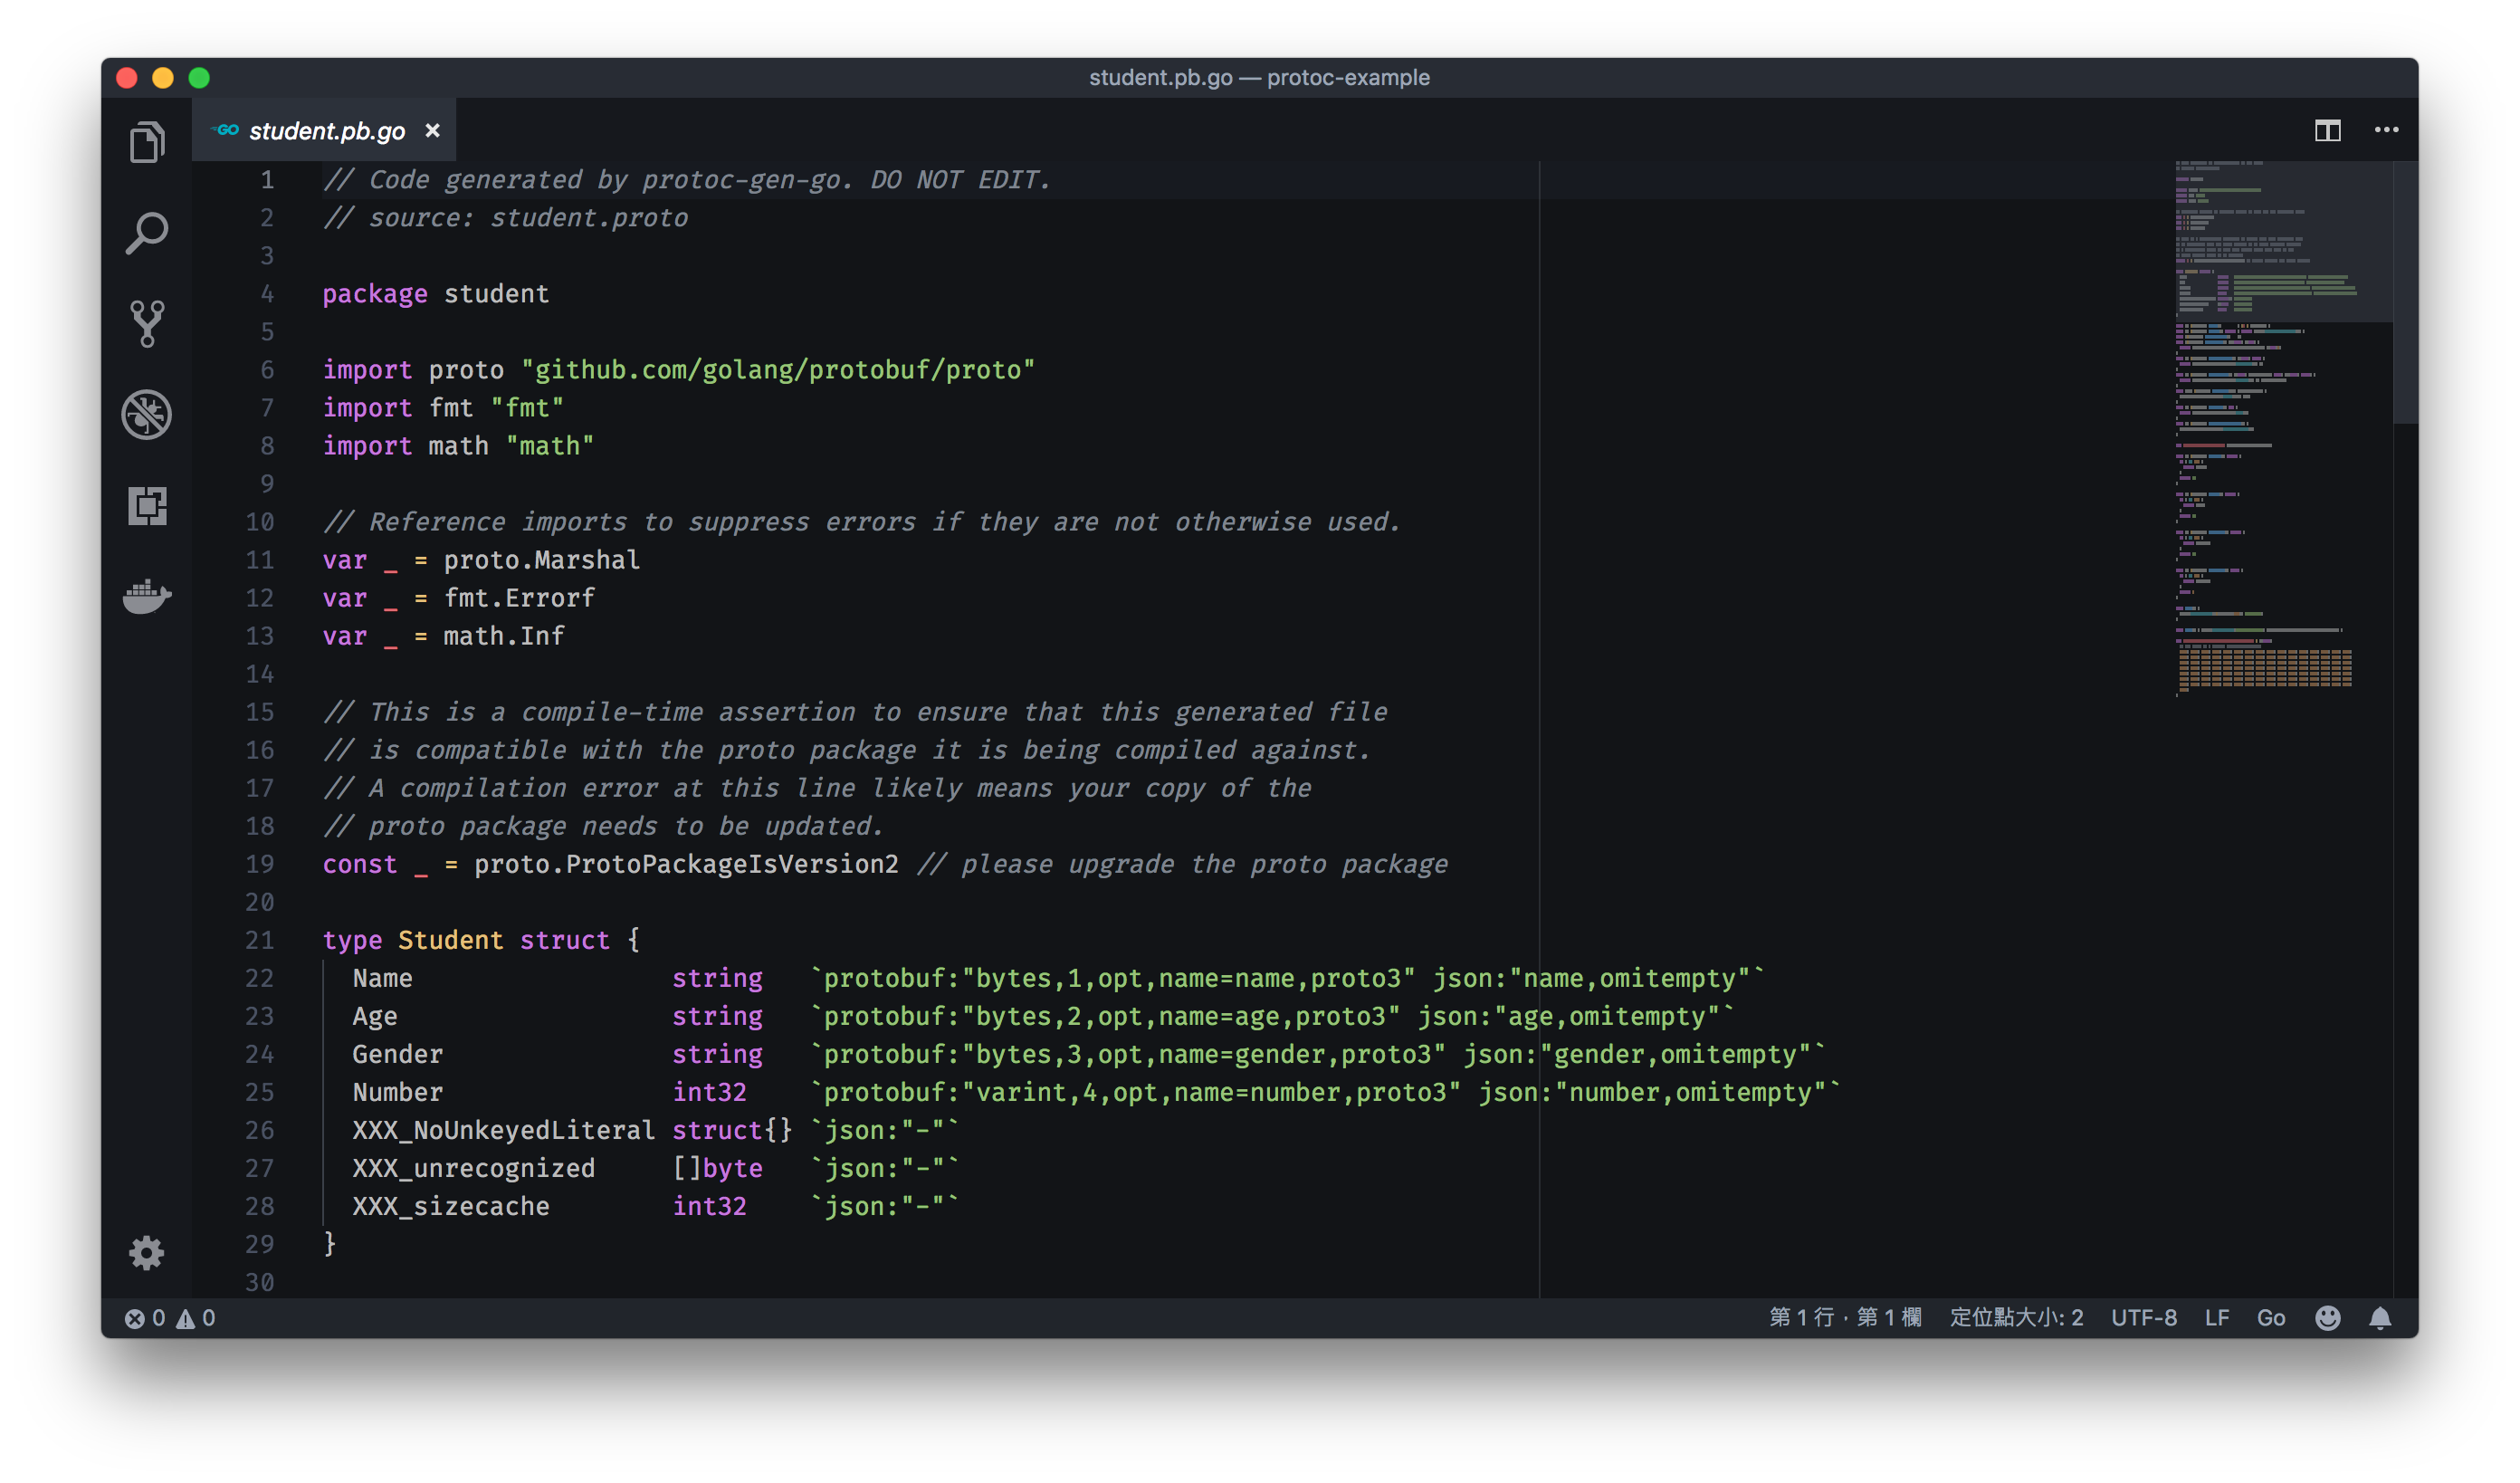The height and width of the screenshot is (1483, 2520).
Task: Select the student.pb.go editor tab
Action: click(324, 130)
